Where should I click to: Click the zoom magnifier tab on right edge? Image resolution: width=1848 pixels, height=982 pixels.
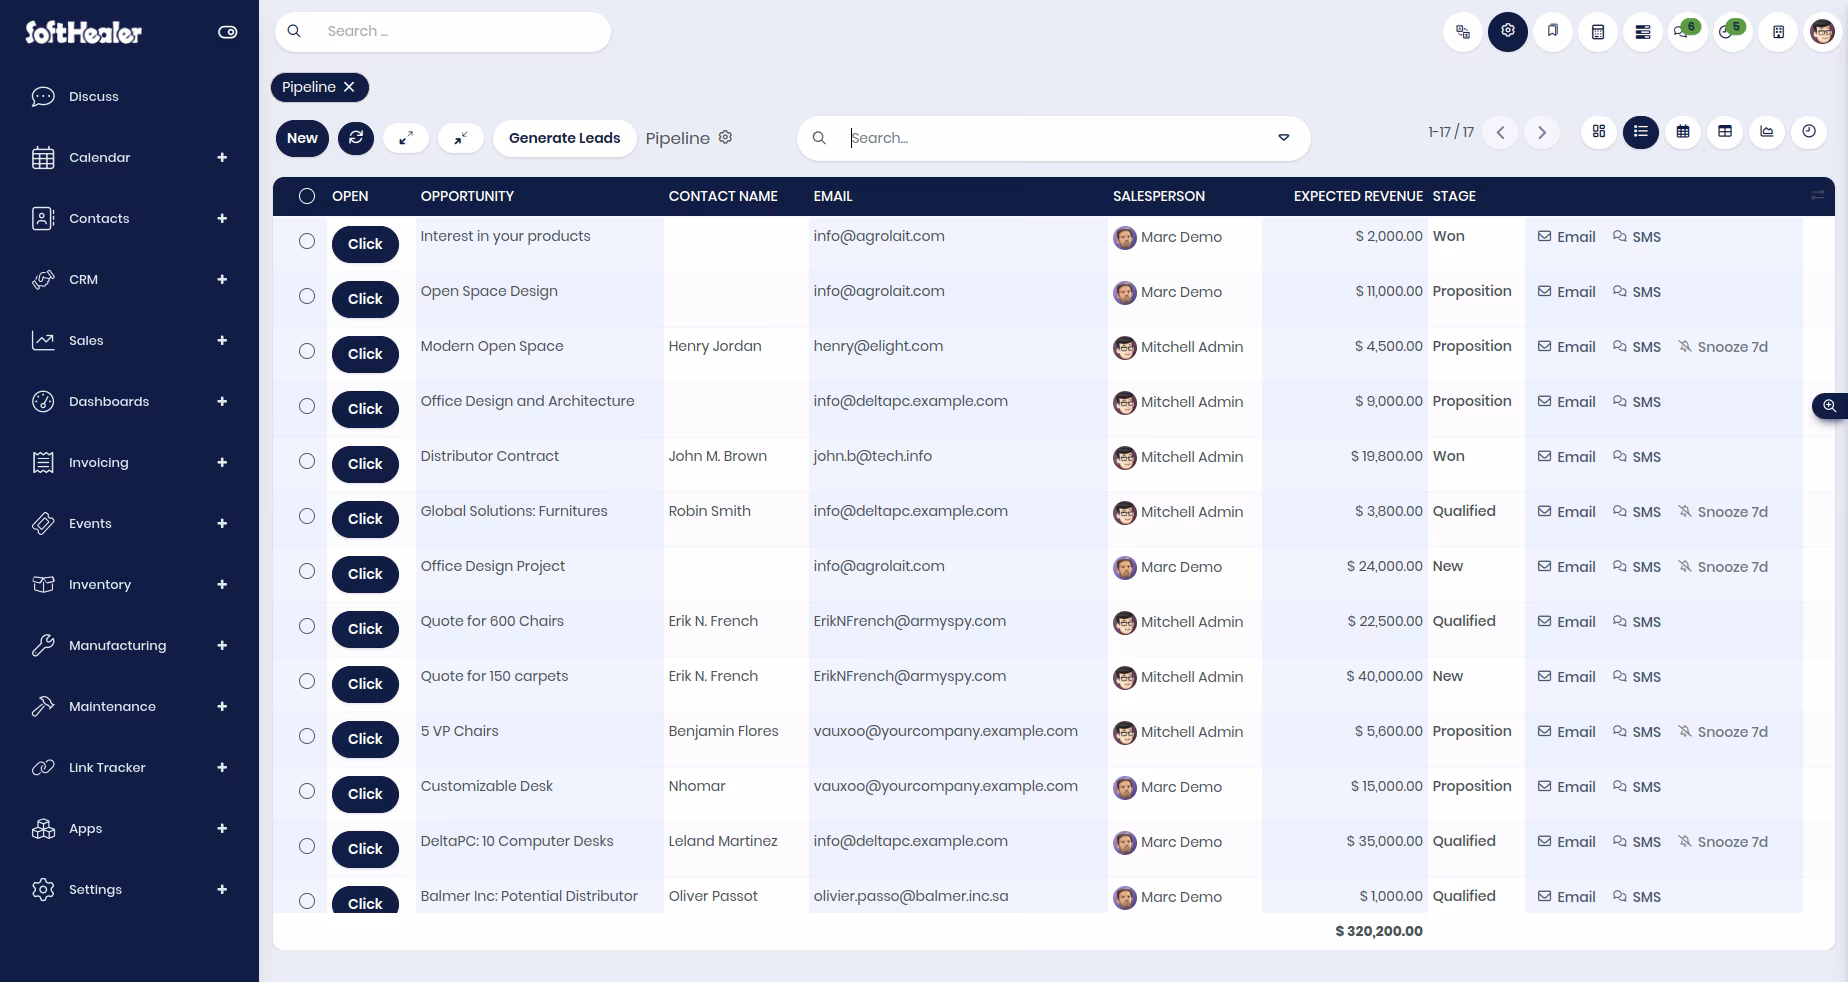pyautogui.click(x=1829, y=406)
